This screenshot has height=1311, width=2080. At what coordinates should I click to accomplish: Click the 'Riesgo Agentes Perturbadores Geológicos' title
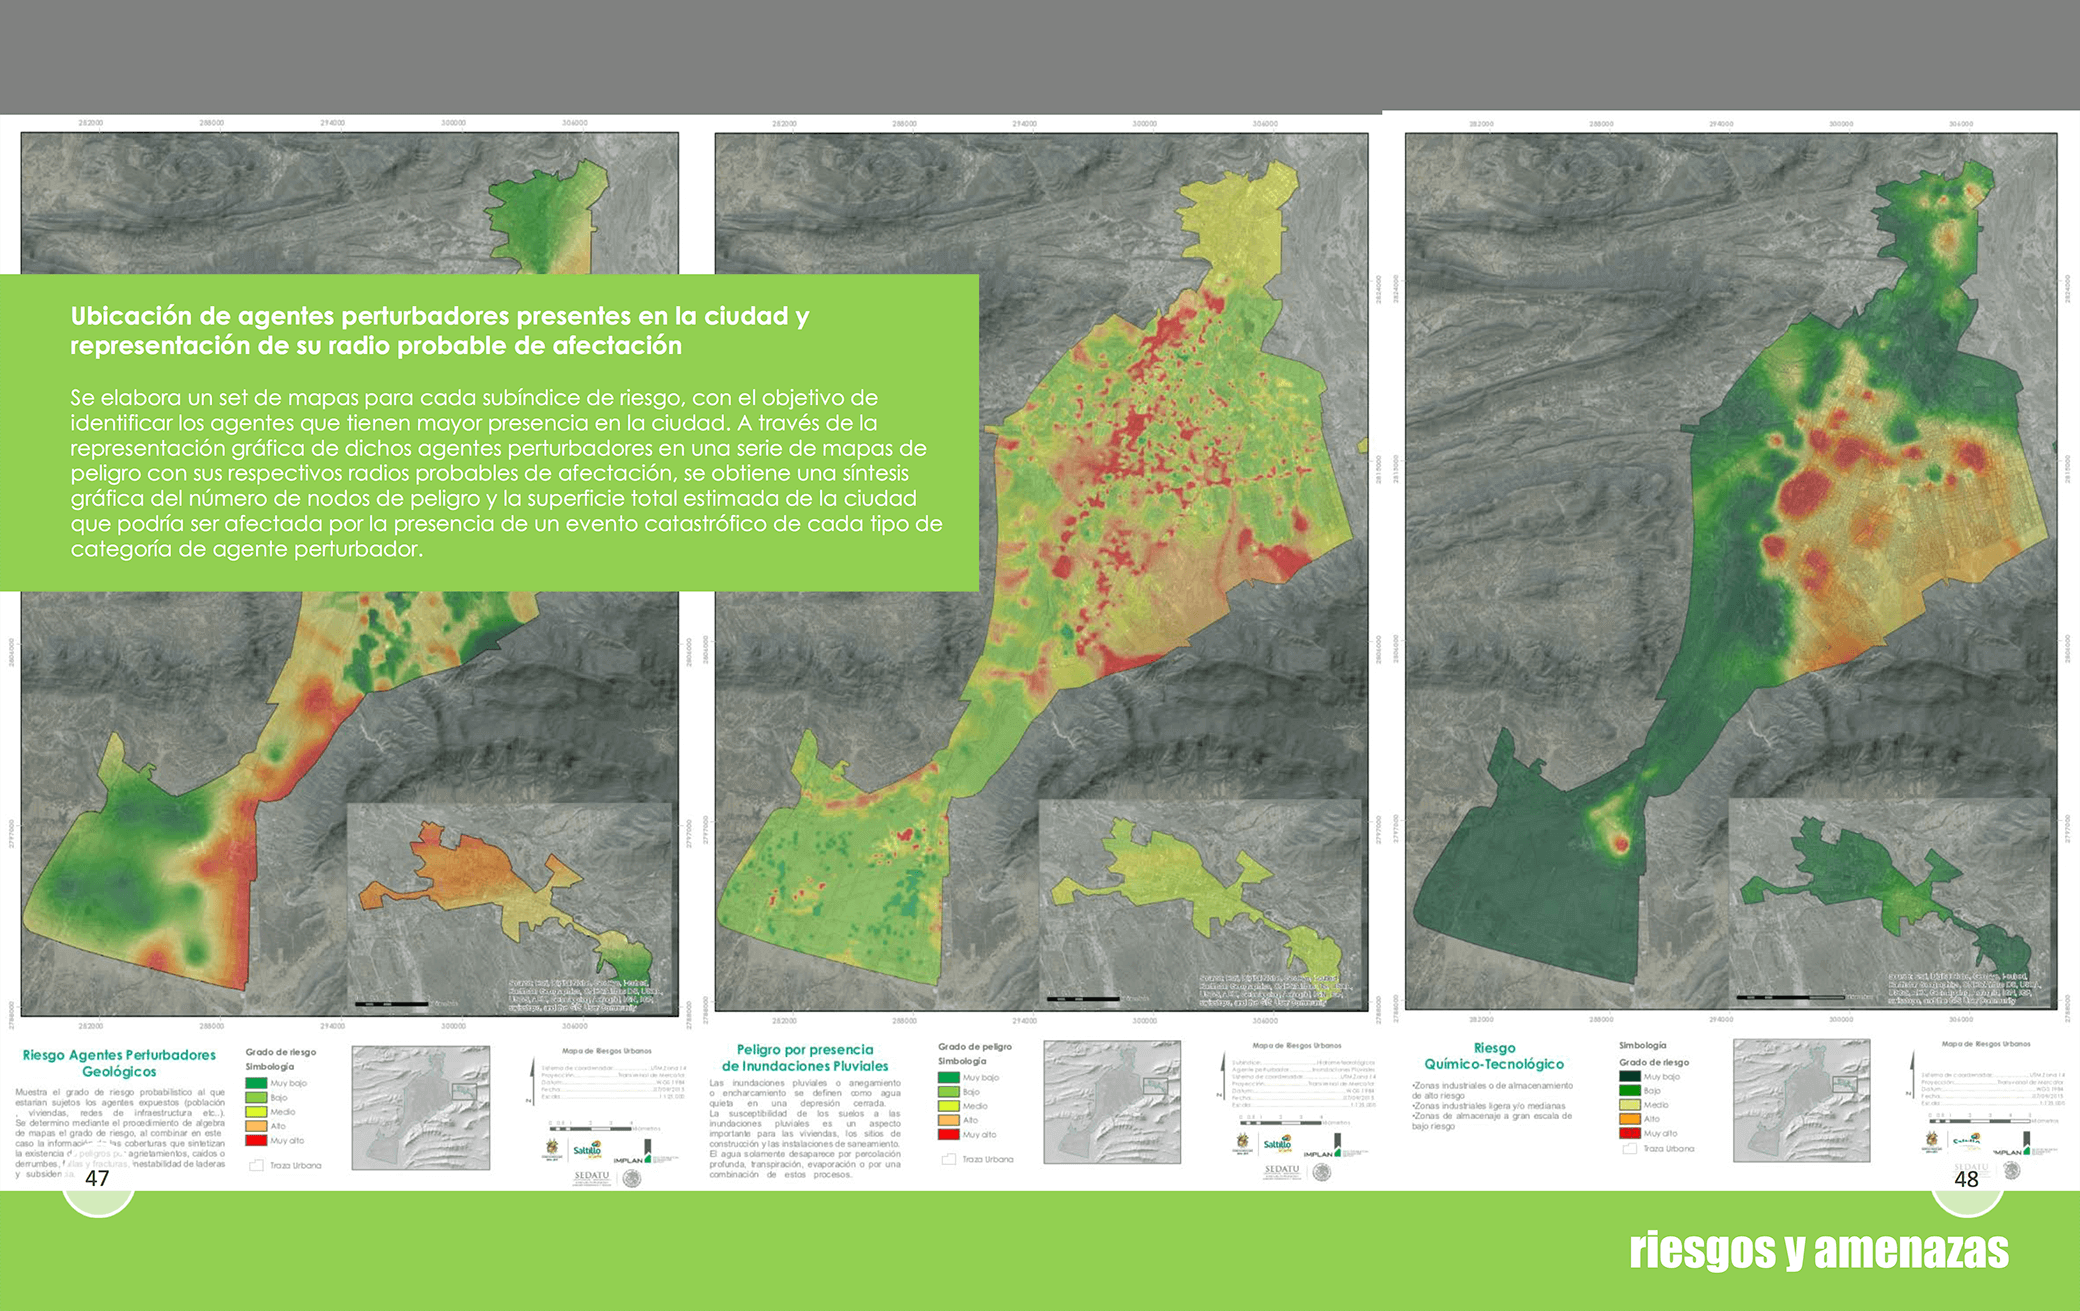[x=119, y=1063]
